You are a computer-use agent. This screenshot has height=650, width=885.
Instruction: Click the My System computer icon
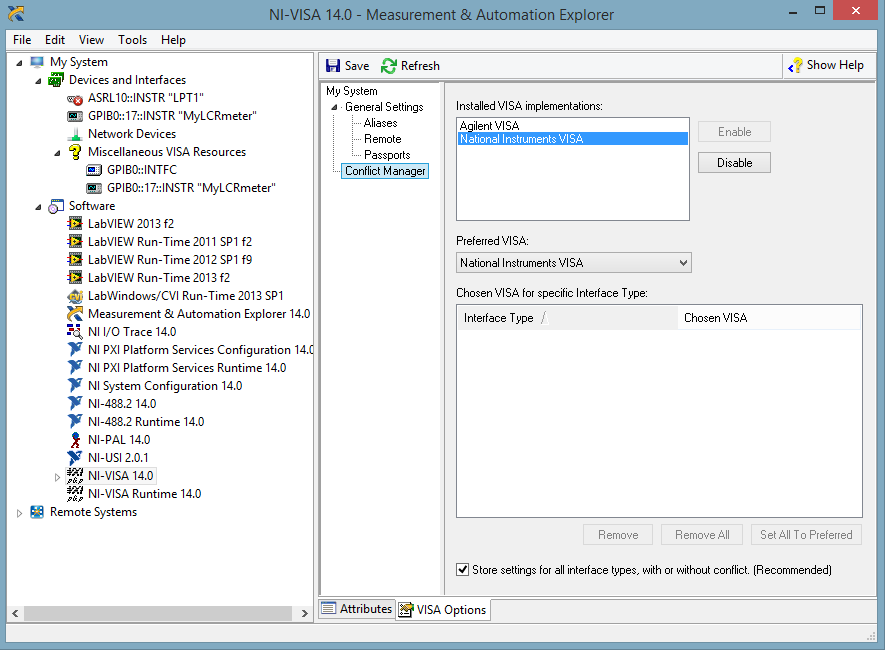37,62
